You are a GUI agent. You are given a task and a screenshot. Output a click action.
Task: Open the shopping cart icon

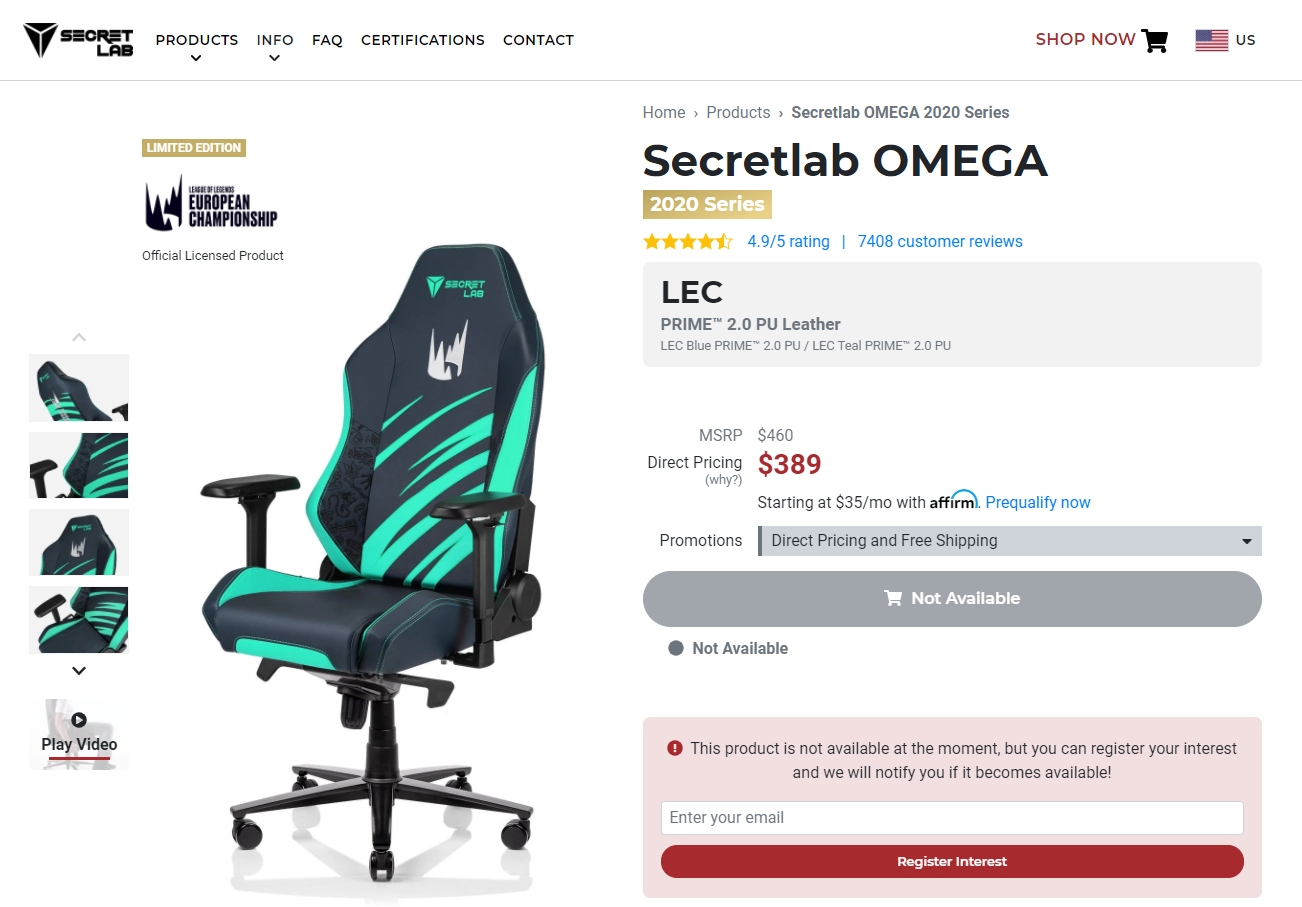tap(1154, 40)
